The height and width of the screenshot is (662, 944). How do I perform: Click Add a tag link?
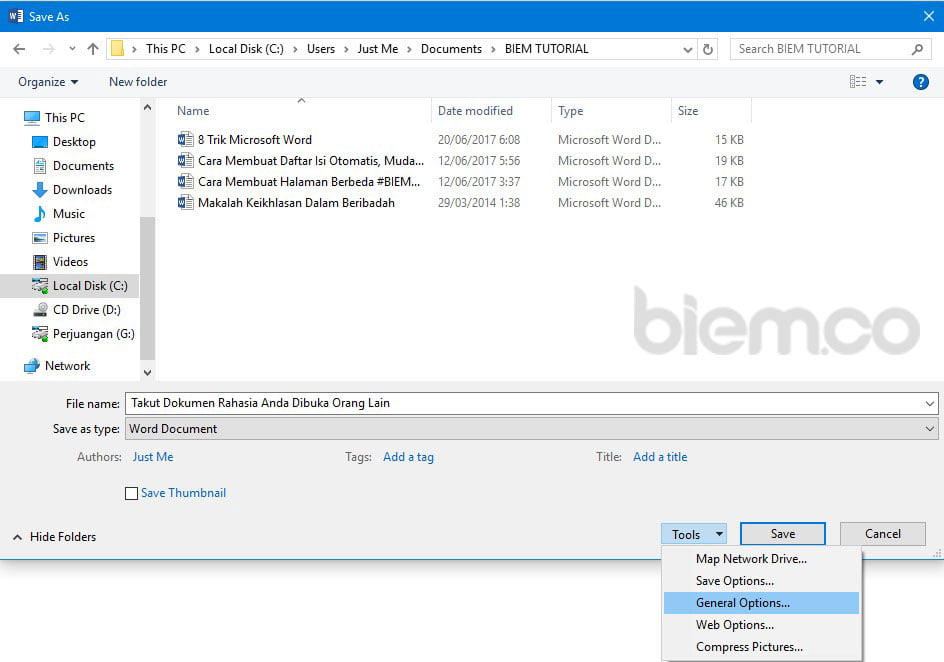[408, 457]
